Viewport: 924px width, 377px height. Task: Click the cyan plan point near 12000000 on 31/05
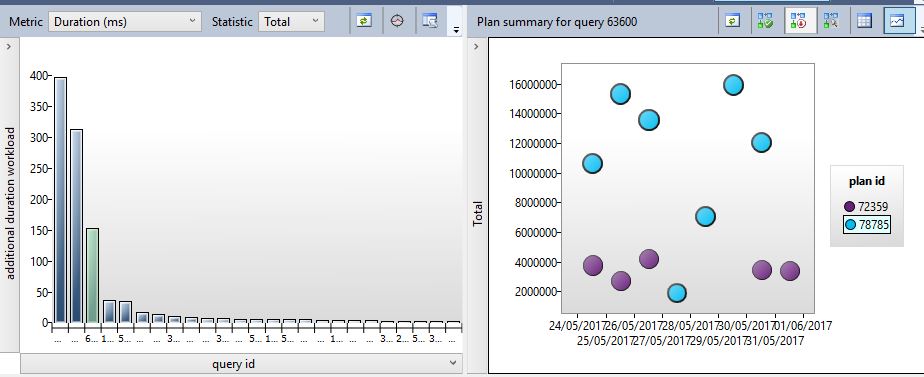[x=761, y=143]
